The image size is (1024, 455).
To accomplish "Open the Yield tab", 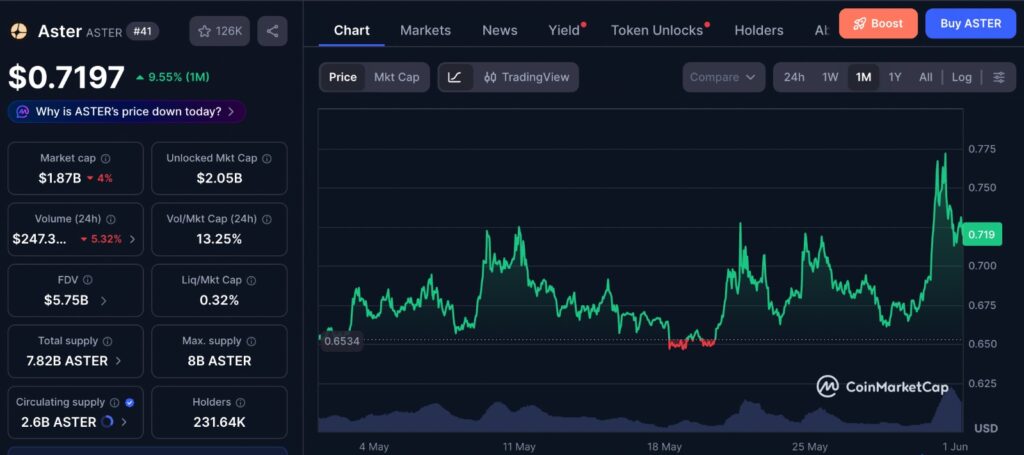I will (564, 30).
